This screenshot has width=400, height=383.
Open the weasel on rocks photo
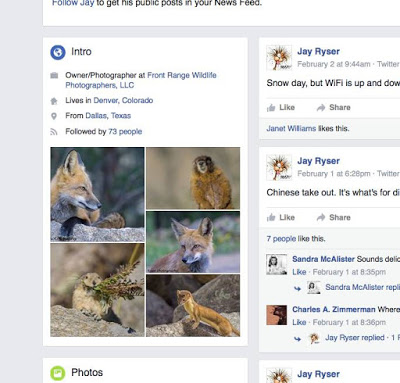click(193, 305)
